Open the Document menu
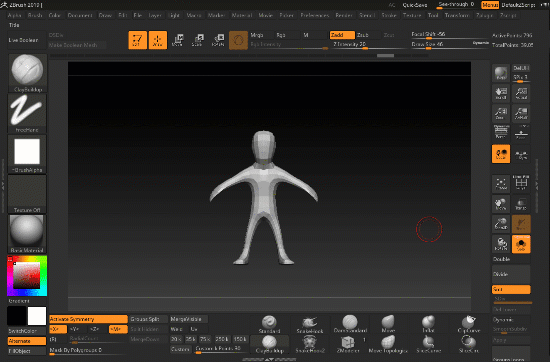The image size is (550, 362). [80, 15]
